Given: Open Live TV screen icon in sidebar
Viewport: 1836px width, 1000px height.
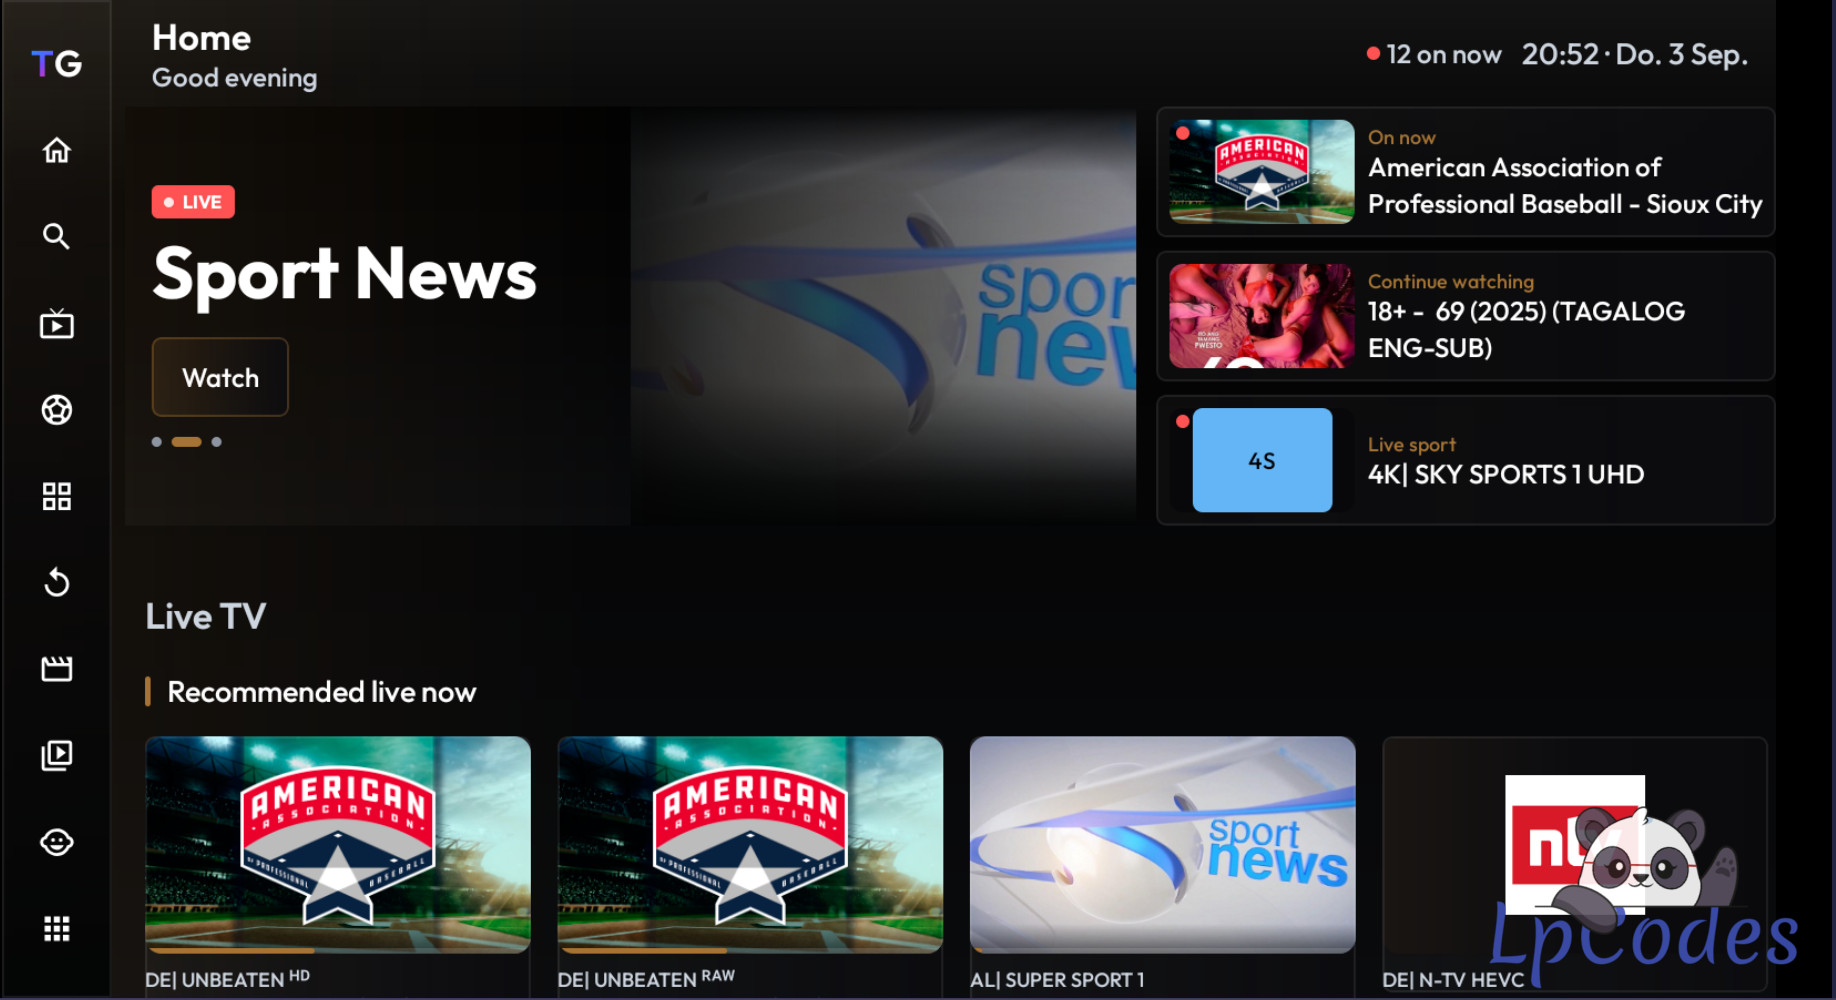Looking at the screenshot, I should click(x=57, y=324).
